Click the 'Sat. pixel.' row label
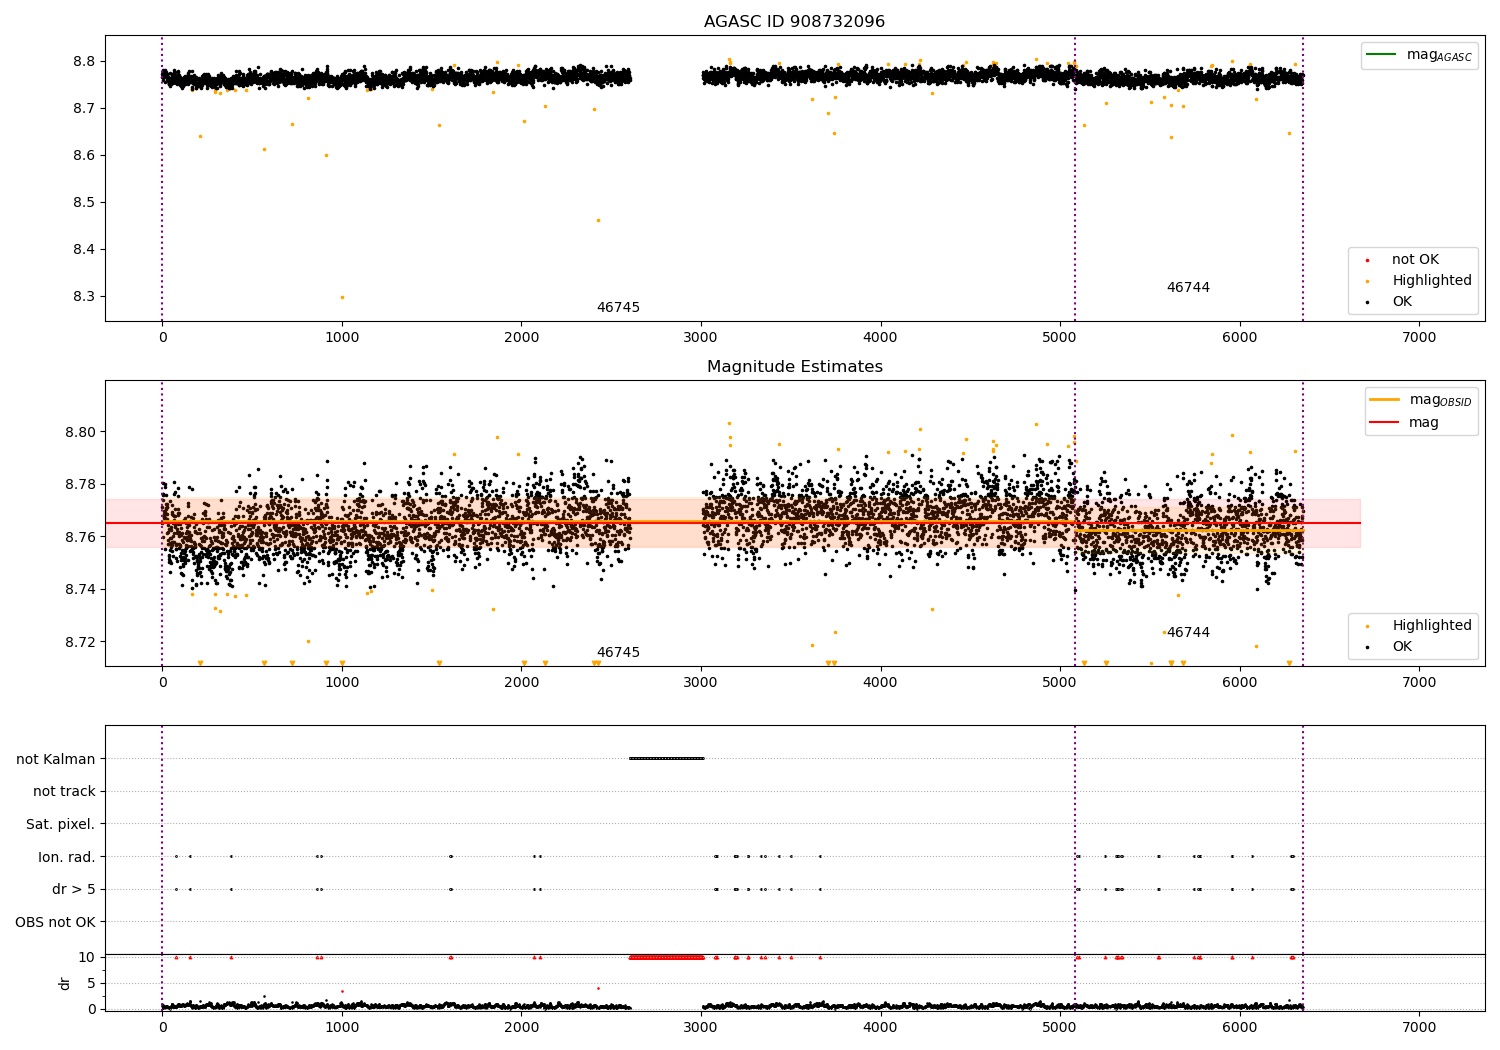 [x=61, y=825]
